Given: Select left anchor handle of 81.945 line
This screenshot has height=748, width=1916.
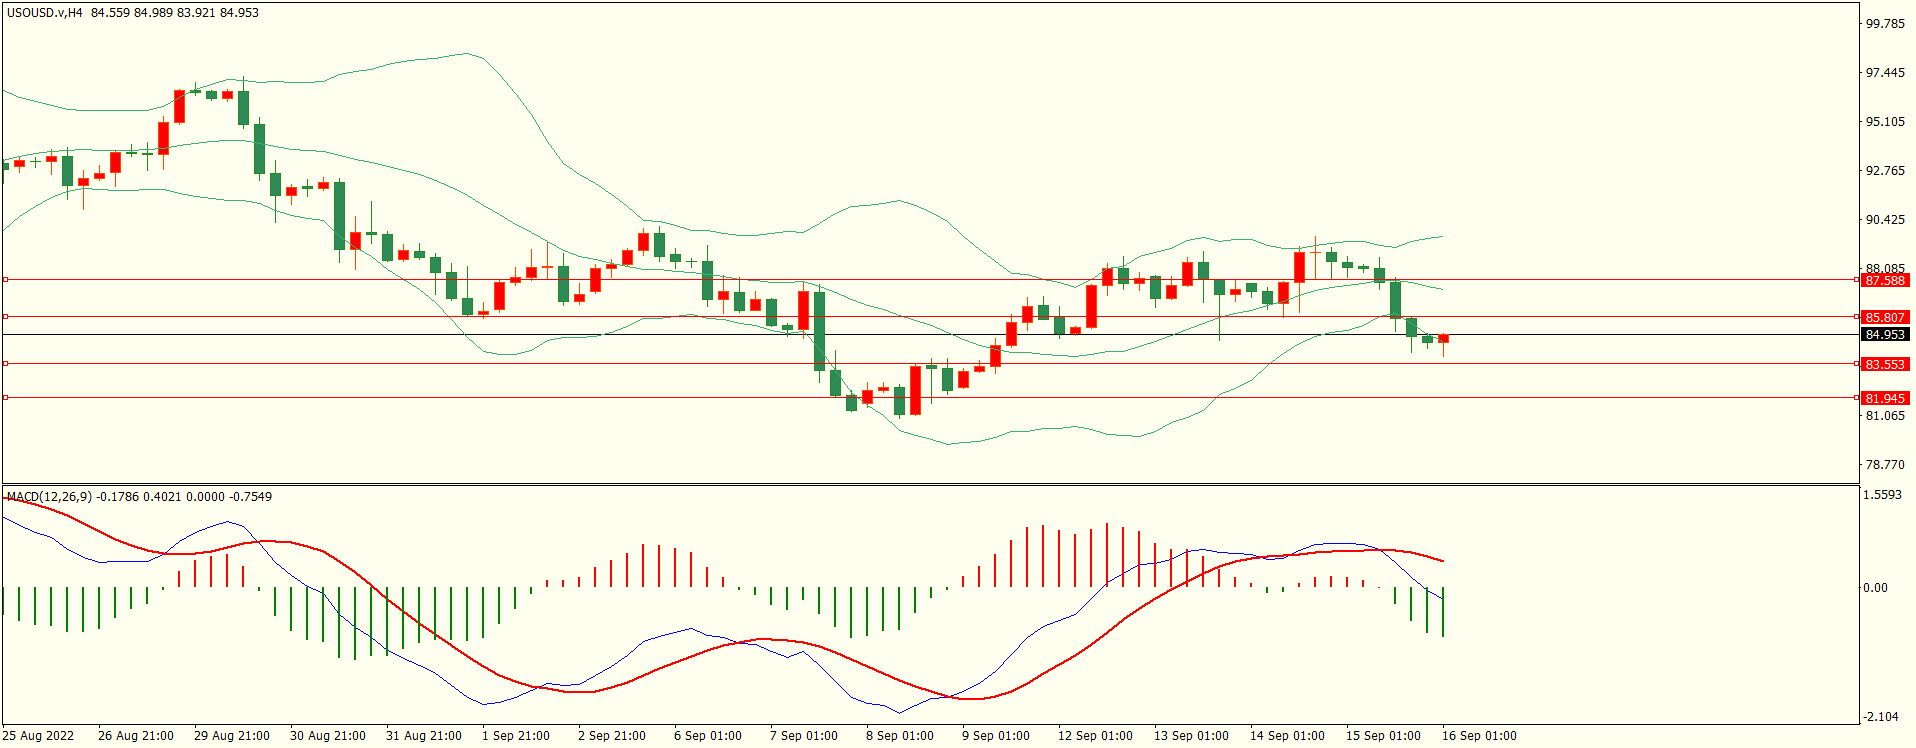Looking at the screenshot, I should tap(6, 398).
